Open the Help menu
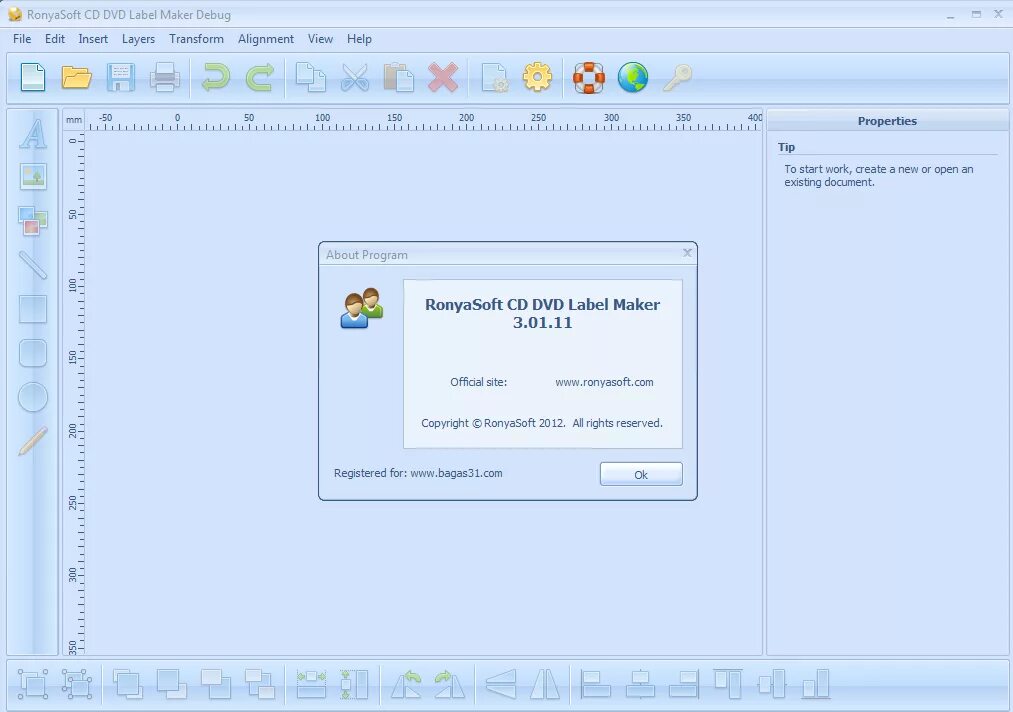The image size is (1013, 712). click(x=359, y=39)
